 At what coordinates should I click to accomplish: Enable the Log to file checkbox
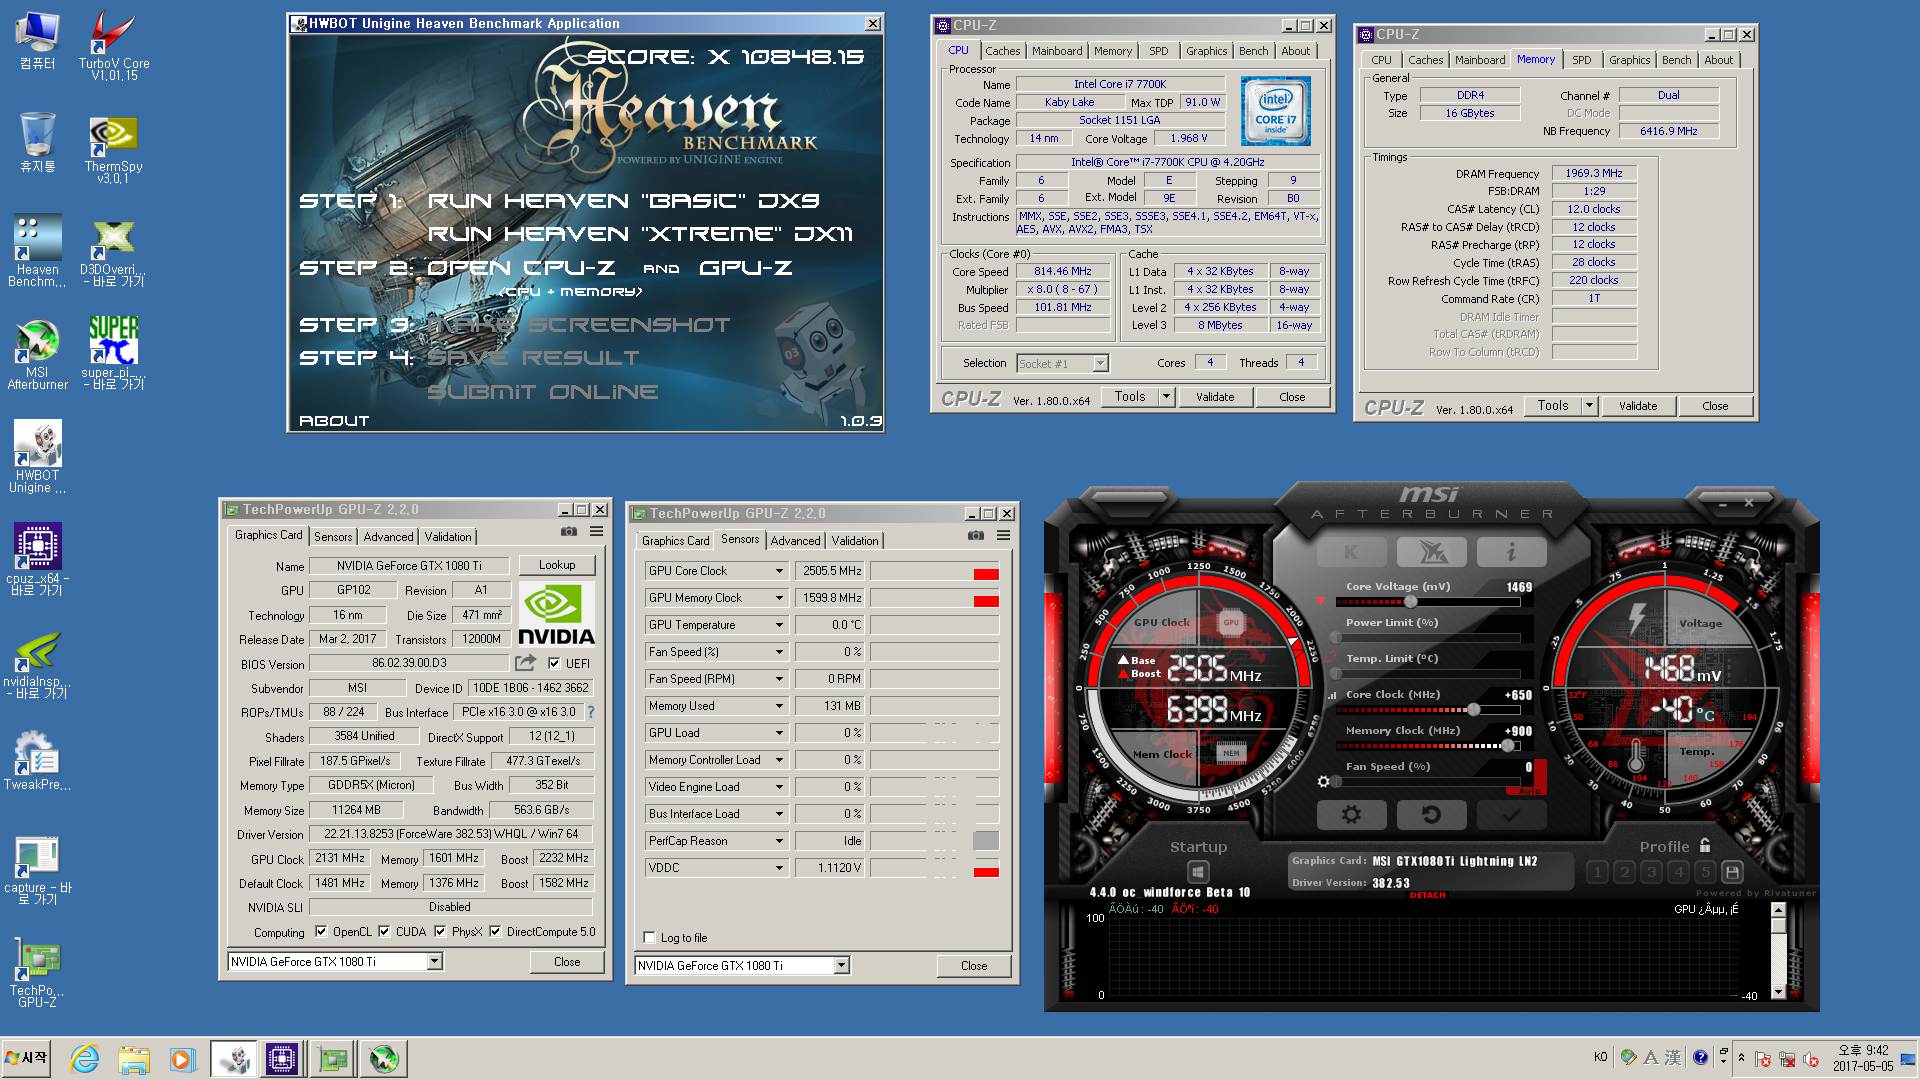[x=650, y=937]
